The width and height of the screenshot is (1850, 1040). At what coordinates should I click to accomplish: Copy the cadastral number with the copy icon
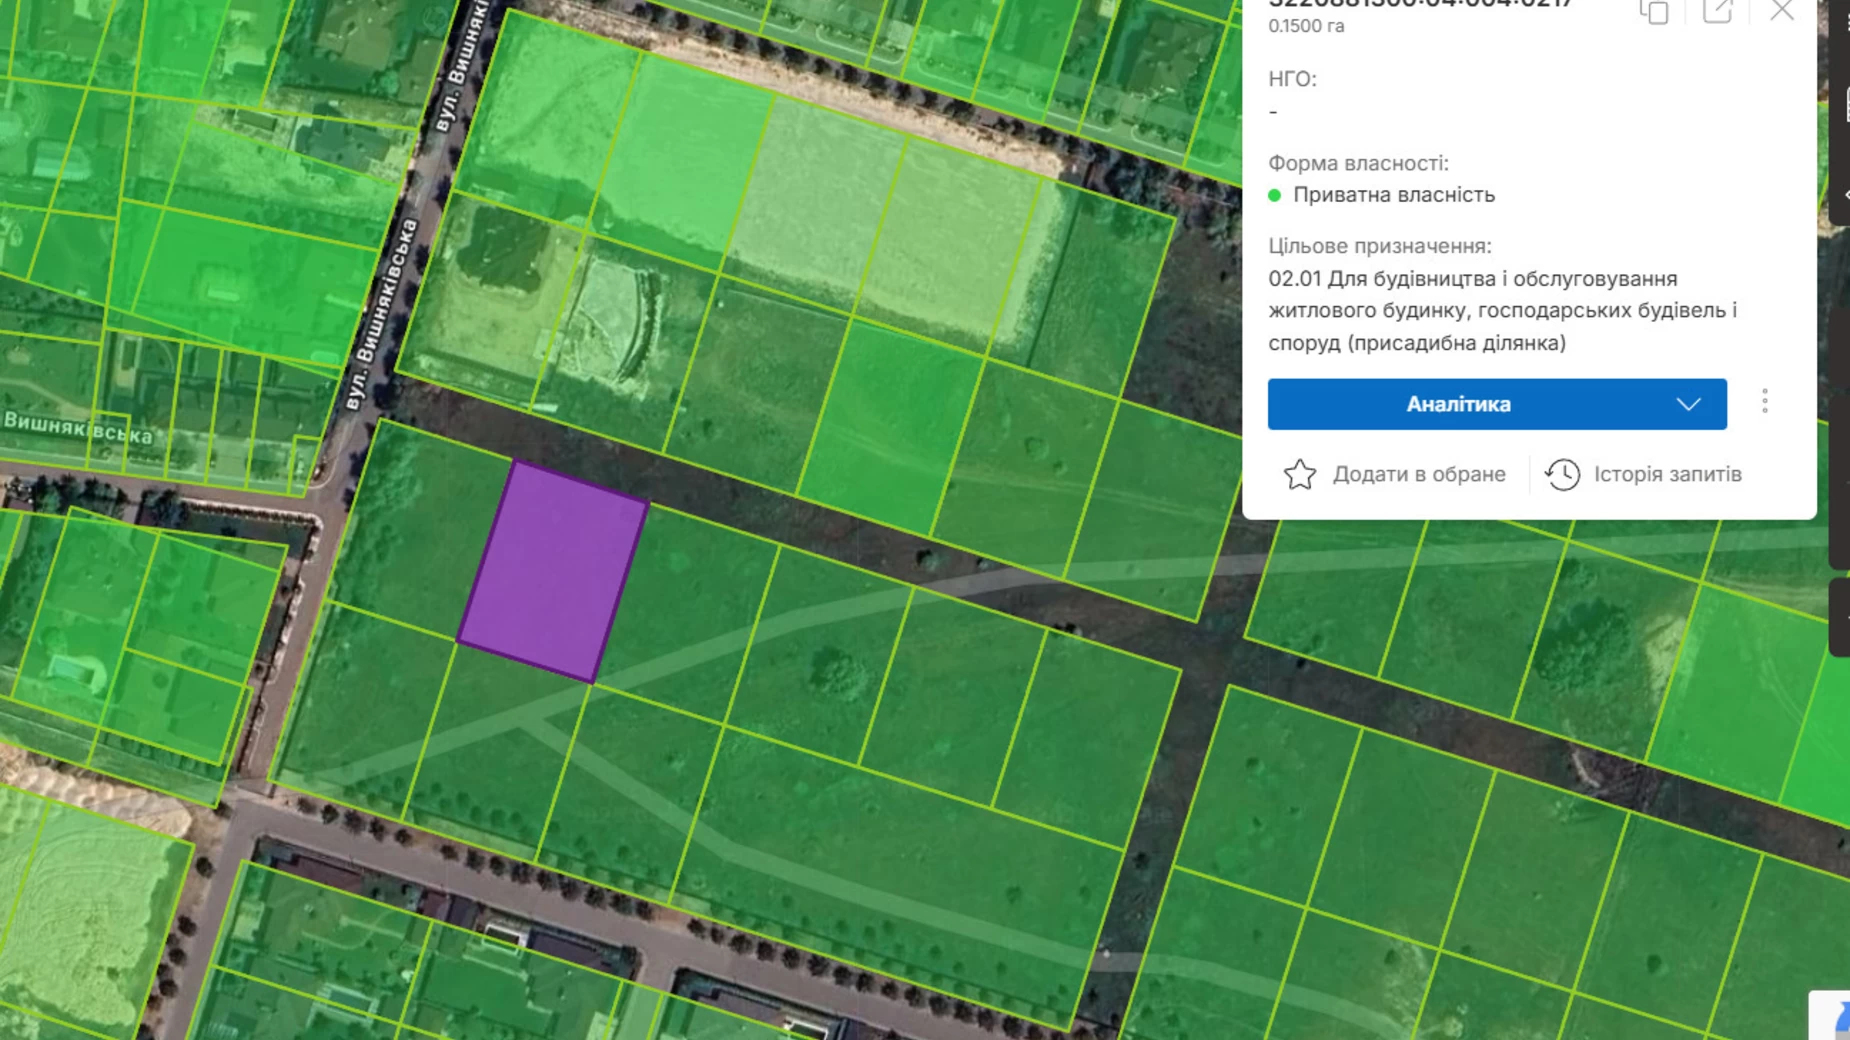click(1654, 12)
